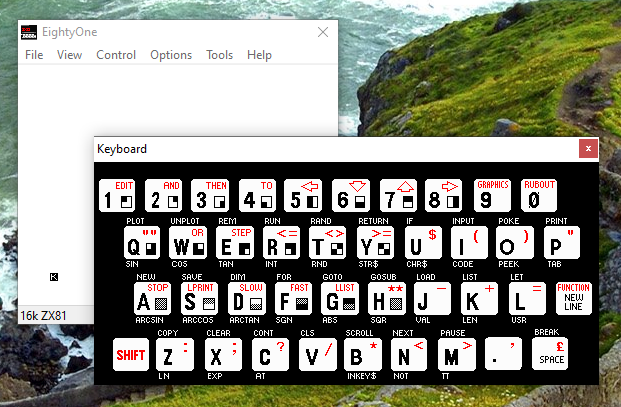Click the period comma key
Screen dimensions: 621x407
click(503, 354)
